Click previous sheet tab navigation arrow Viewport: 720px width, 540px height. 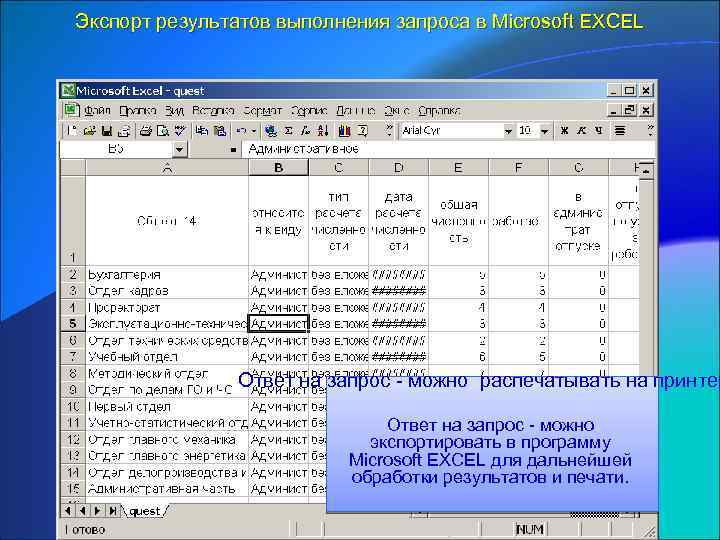tap(83, 511)
